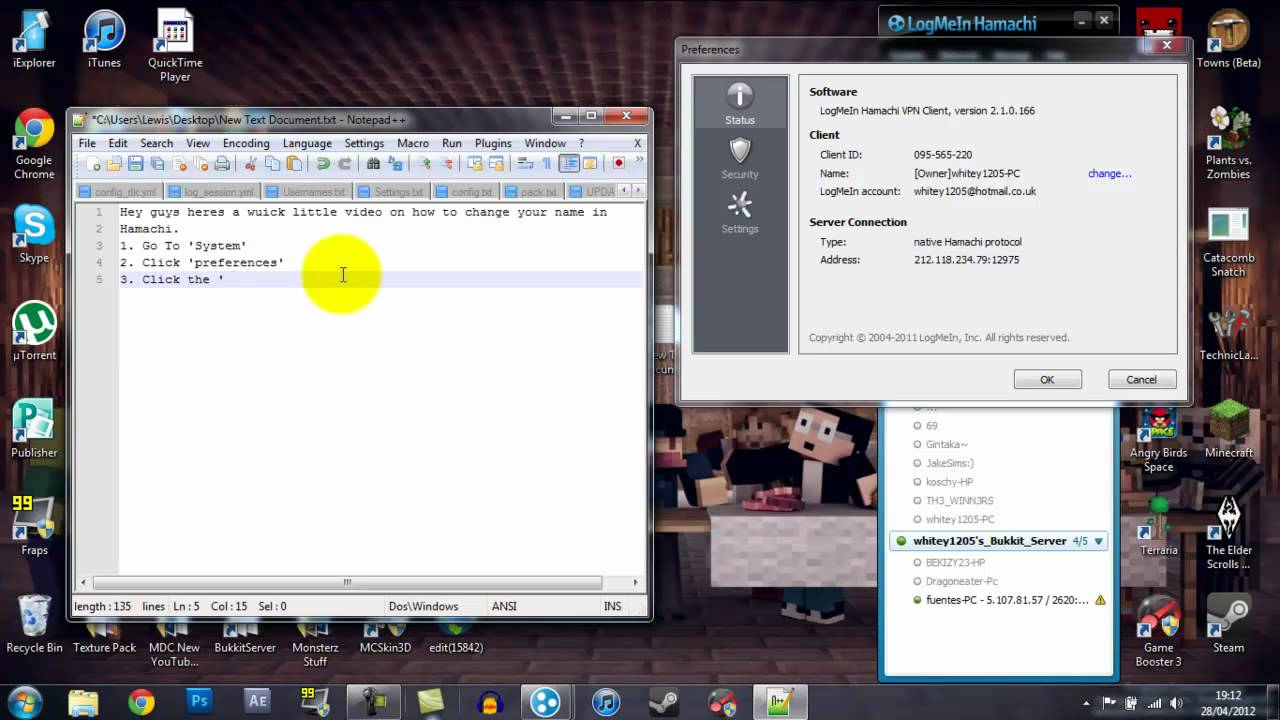Toggle word wrap toolbar icon
Image resolution: width=1280 pixels, height=720 pixels.
(525, 164)
